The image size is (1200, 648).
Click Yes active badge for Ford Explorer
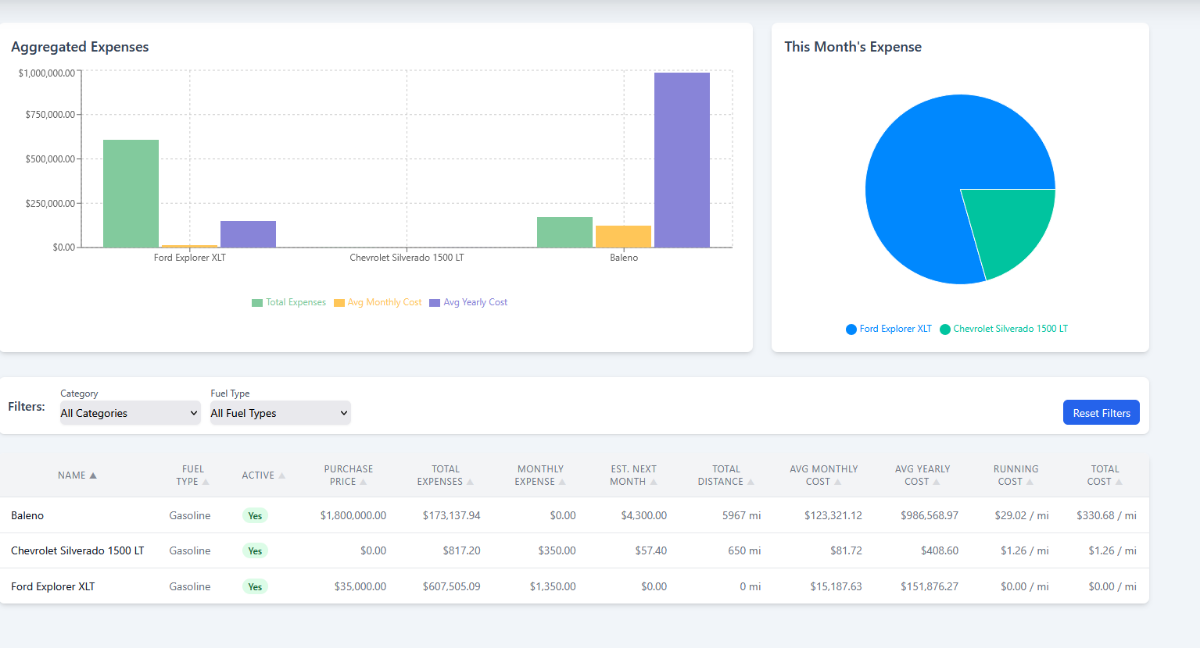pyautogui.click(x=255, y=587)
